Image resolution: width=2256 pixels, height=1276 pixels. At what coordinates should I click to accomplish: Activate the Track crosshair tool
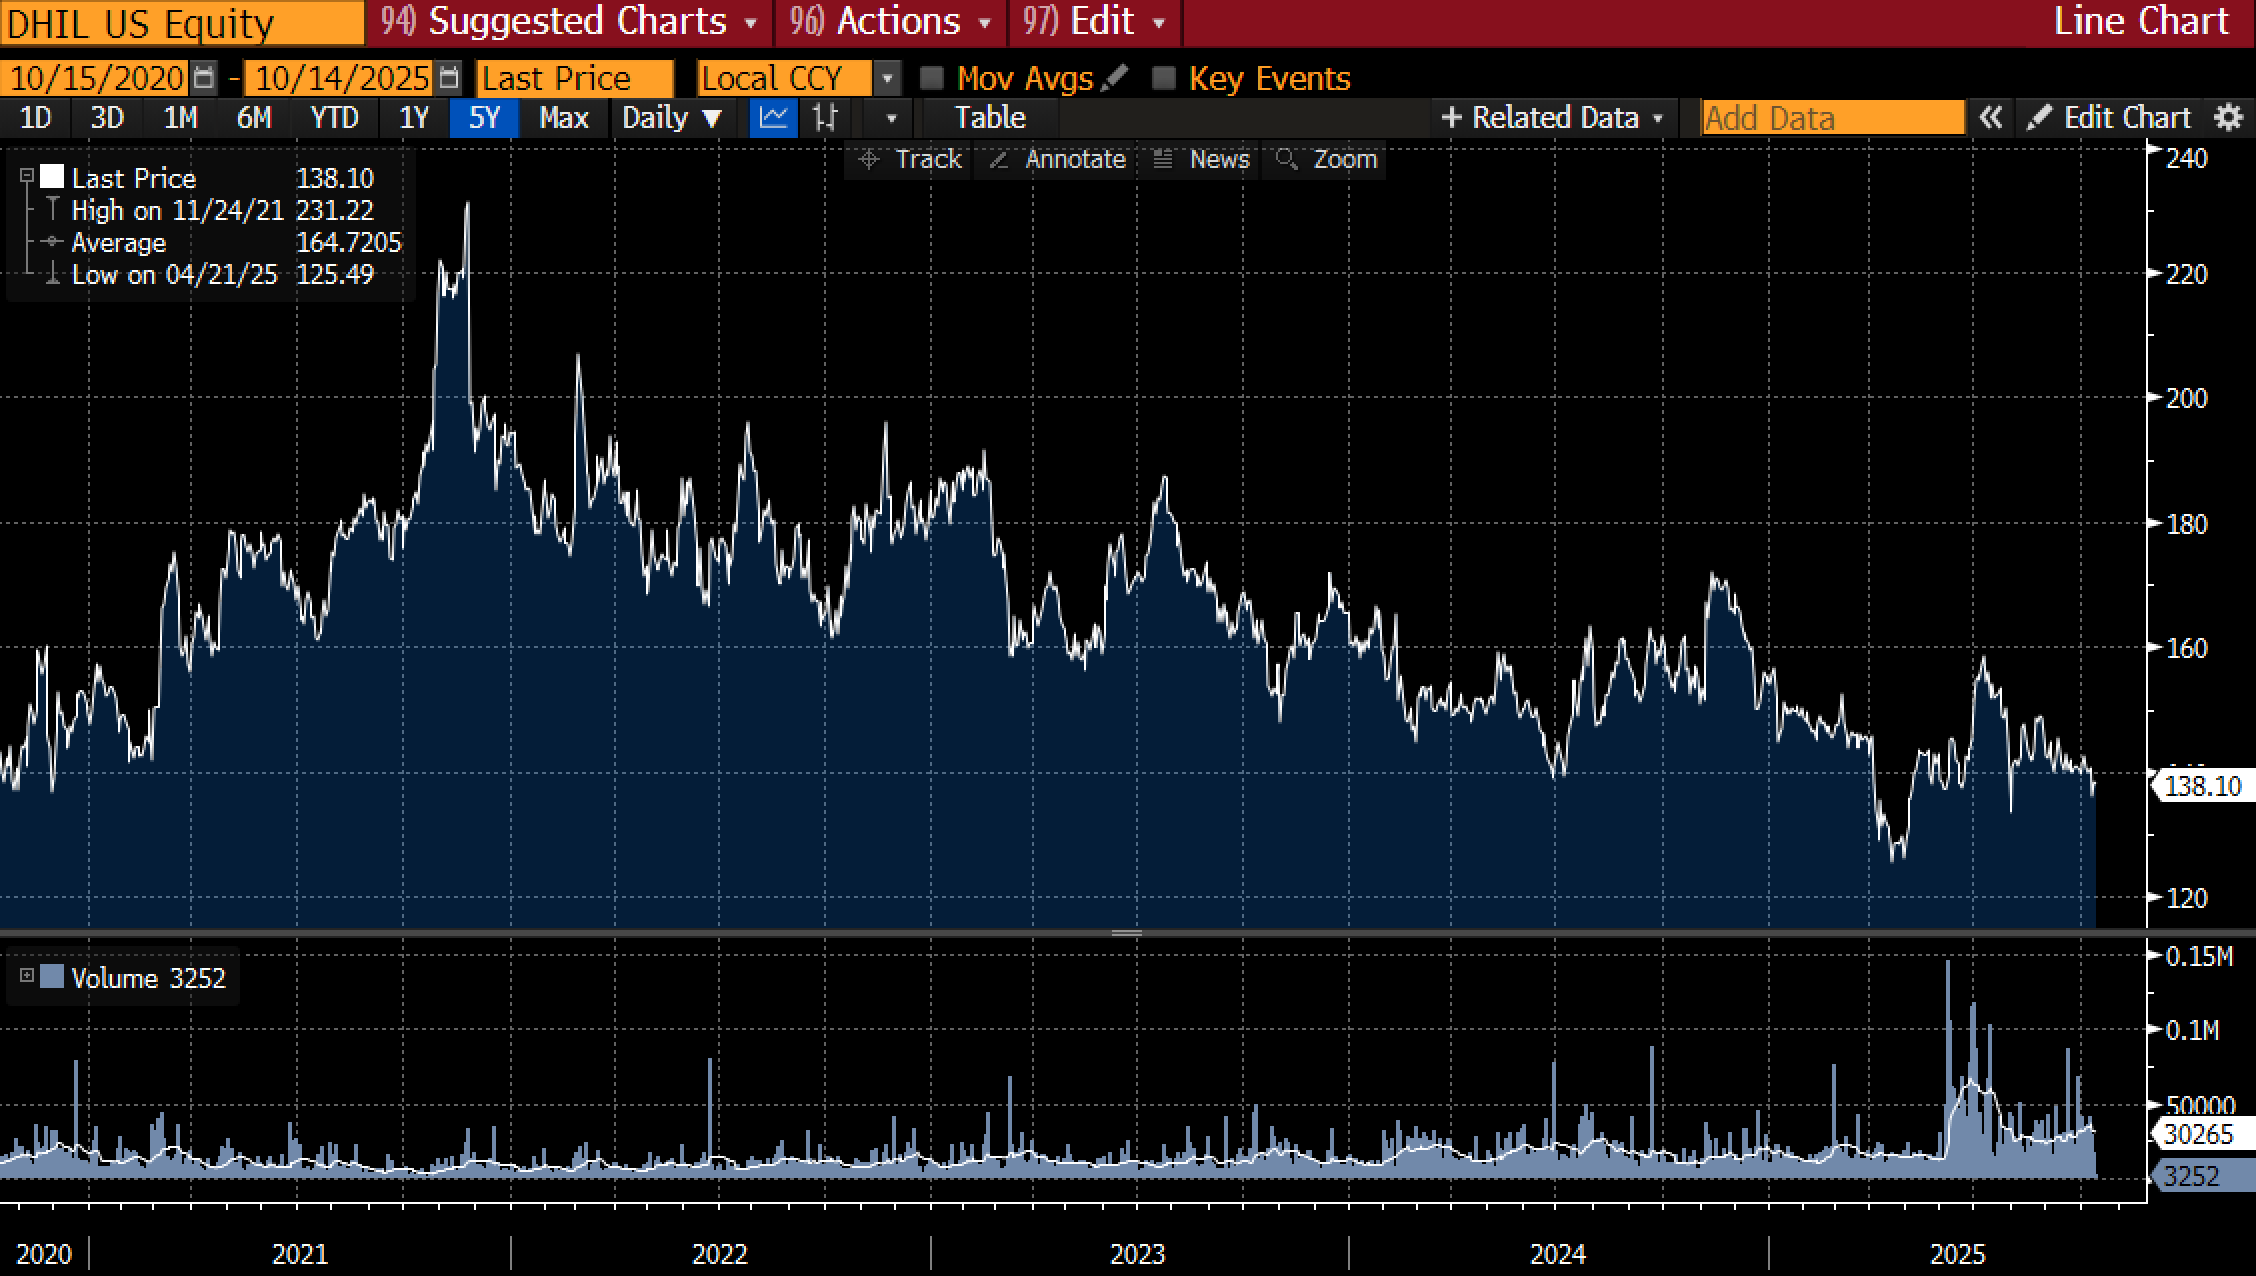click(x=910, y=160)
